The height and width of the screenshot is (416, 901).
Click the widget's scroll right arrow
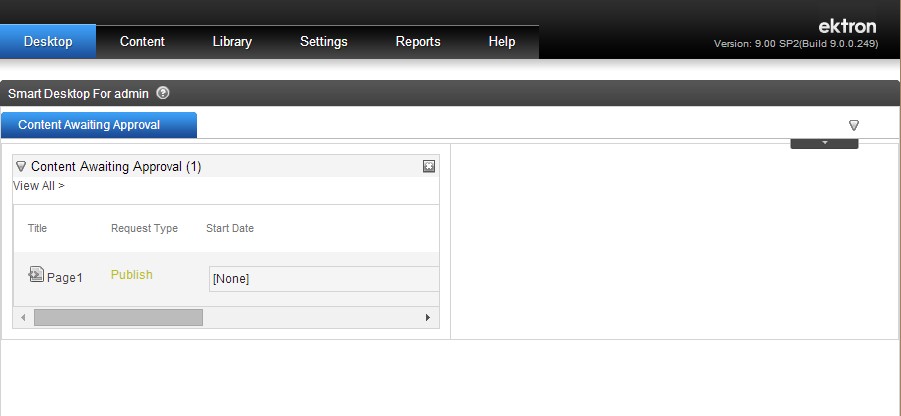[x=428, y=317]
